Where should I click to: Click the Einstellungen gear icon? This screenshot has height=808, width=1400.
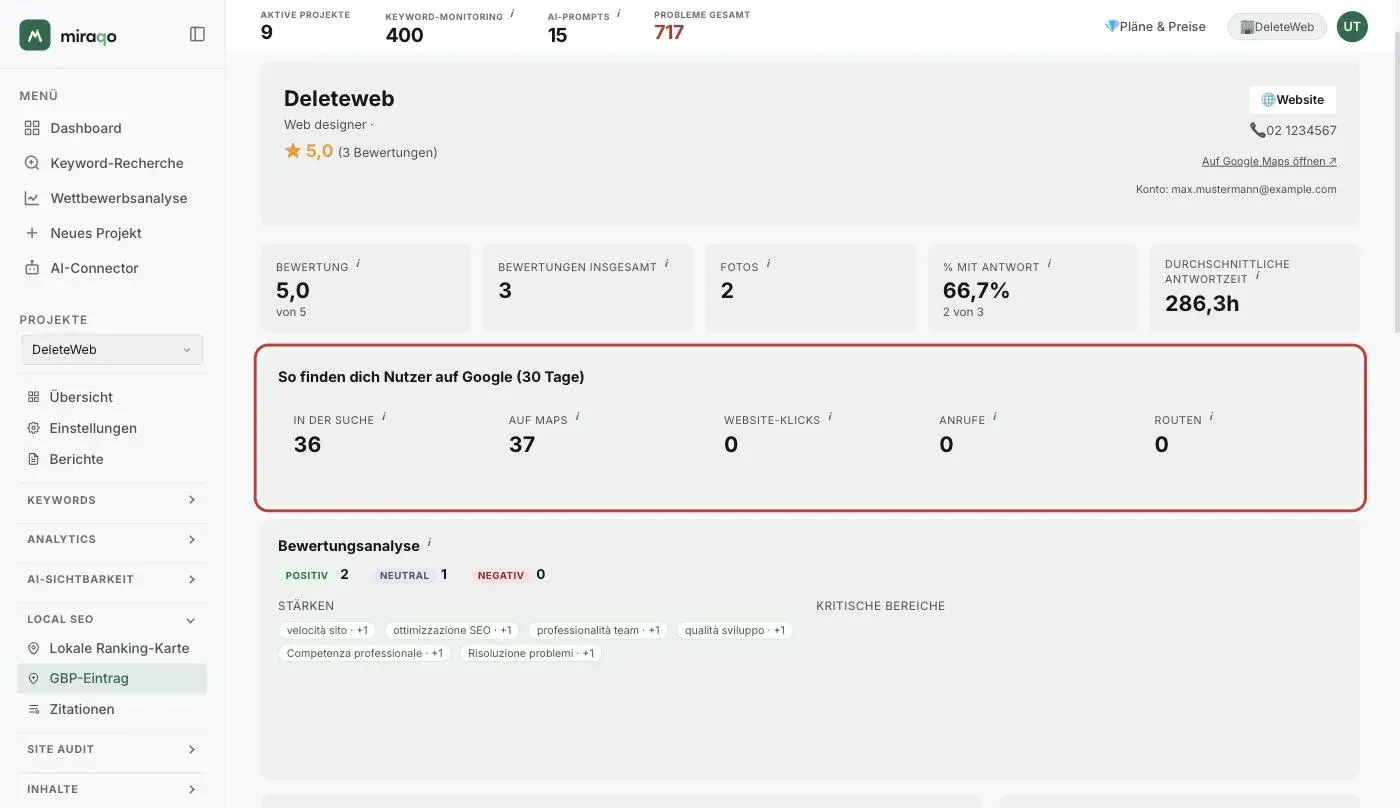[33, 428]
